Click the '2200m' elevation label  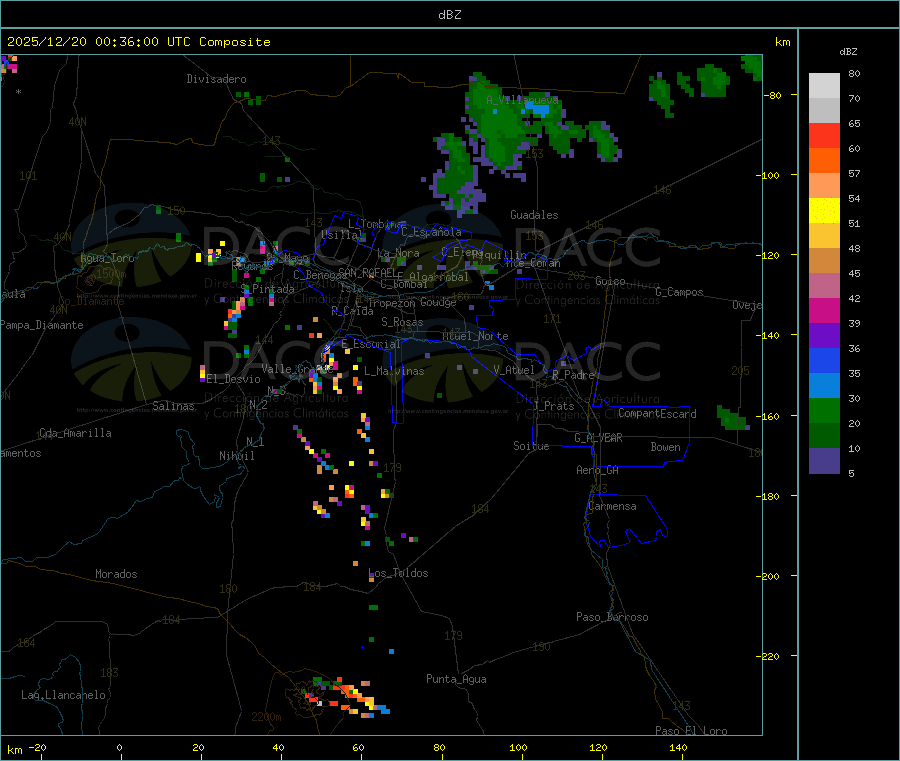coord(266,717)
